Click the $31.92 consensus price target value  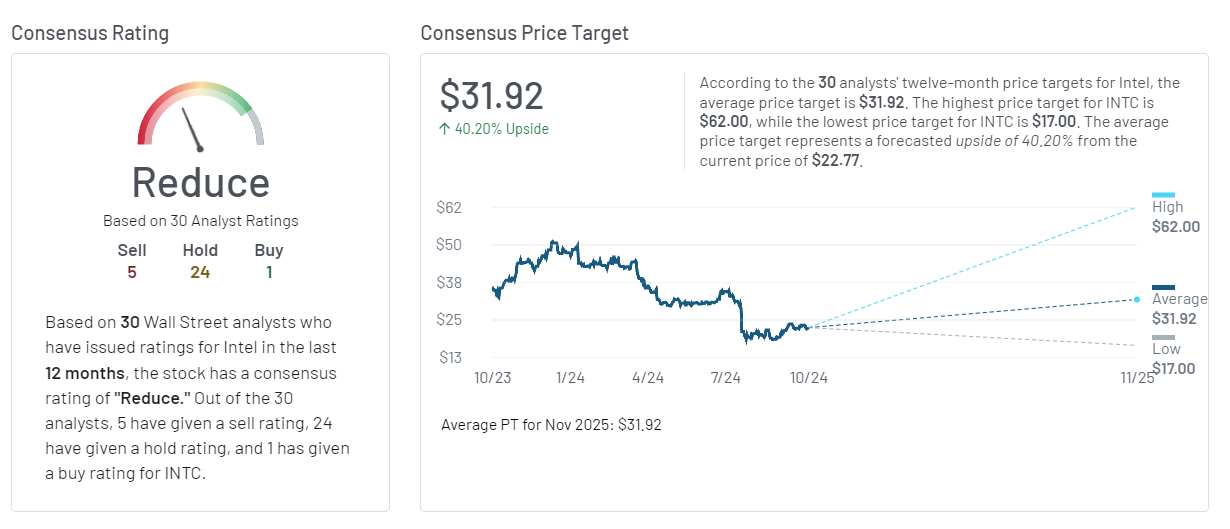click(x=492, y=96)
